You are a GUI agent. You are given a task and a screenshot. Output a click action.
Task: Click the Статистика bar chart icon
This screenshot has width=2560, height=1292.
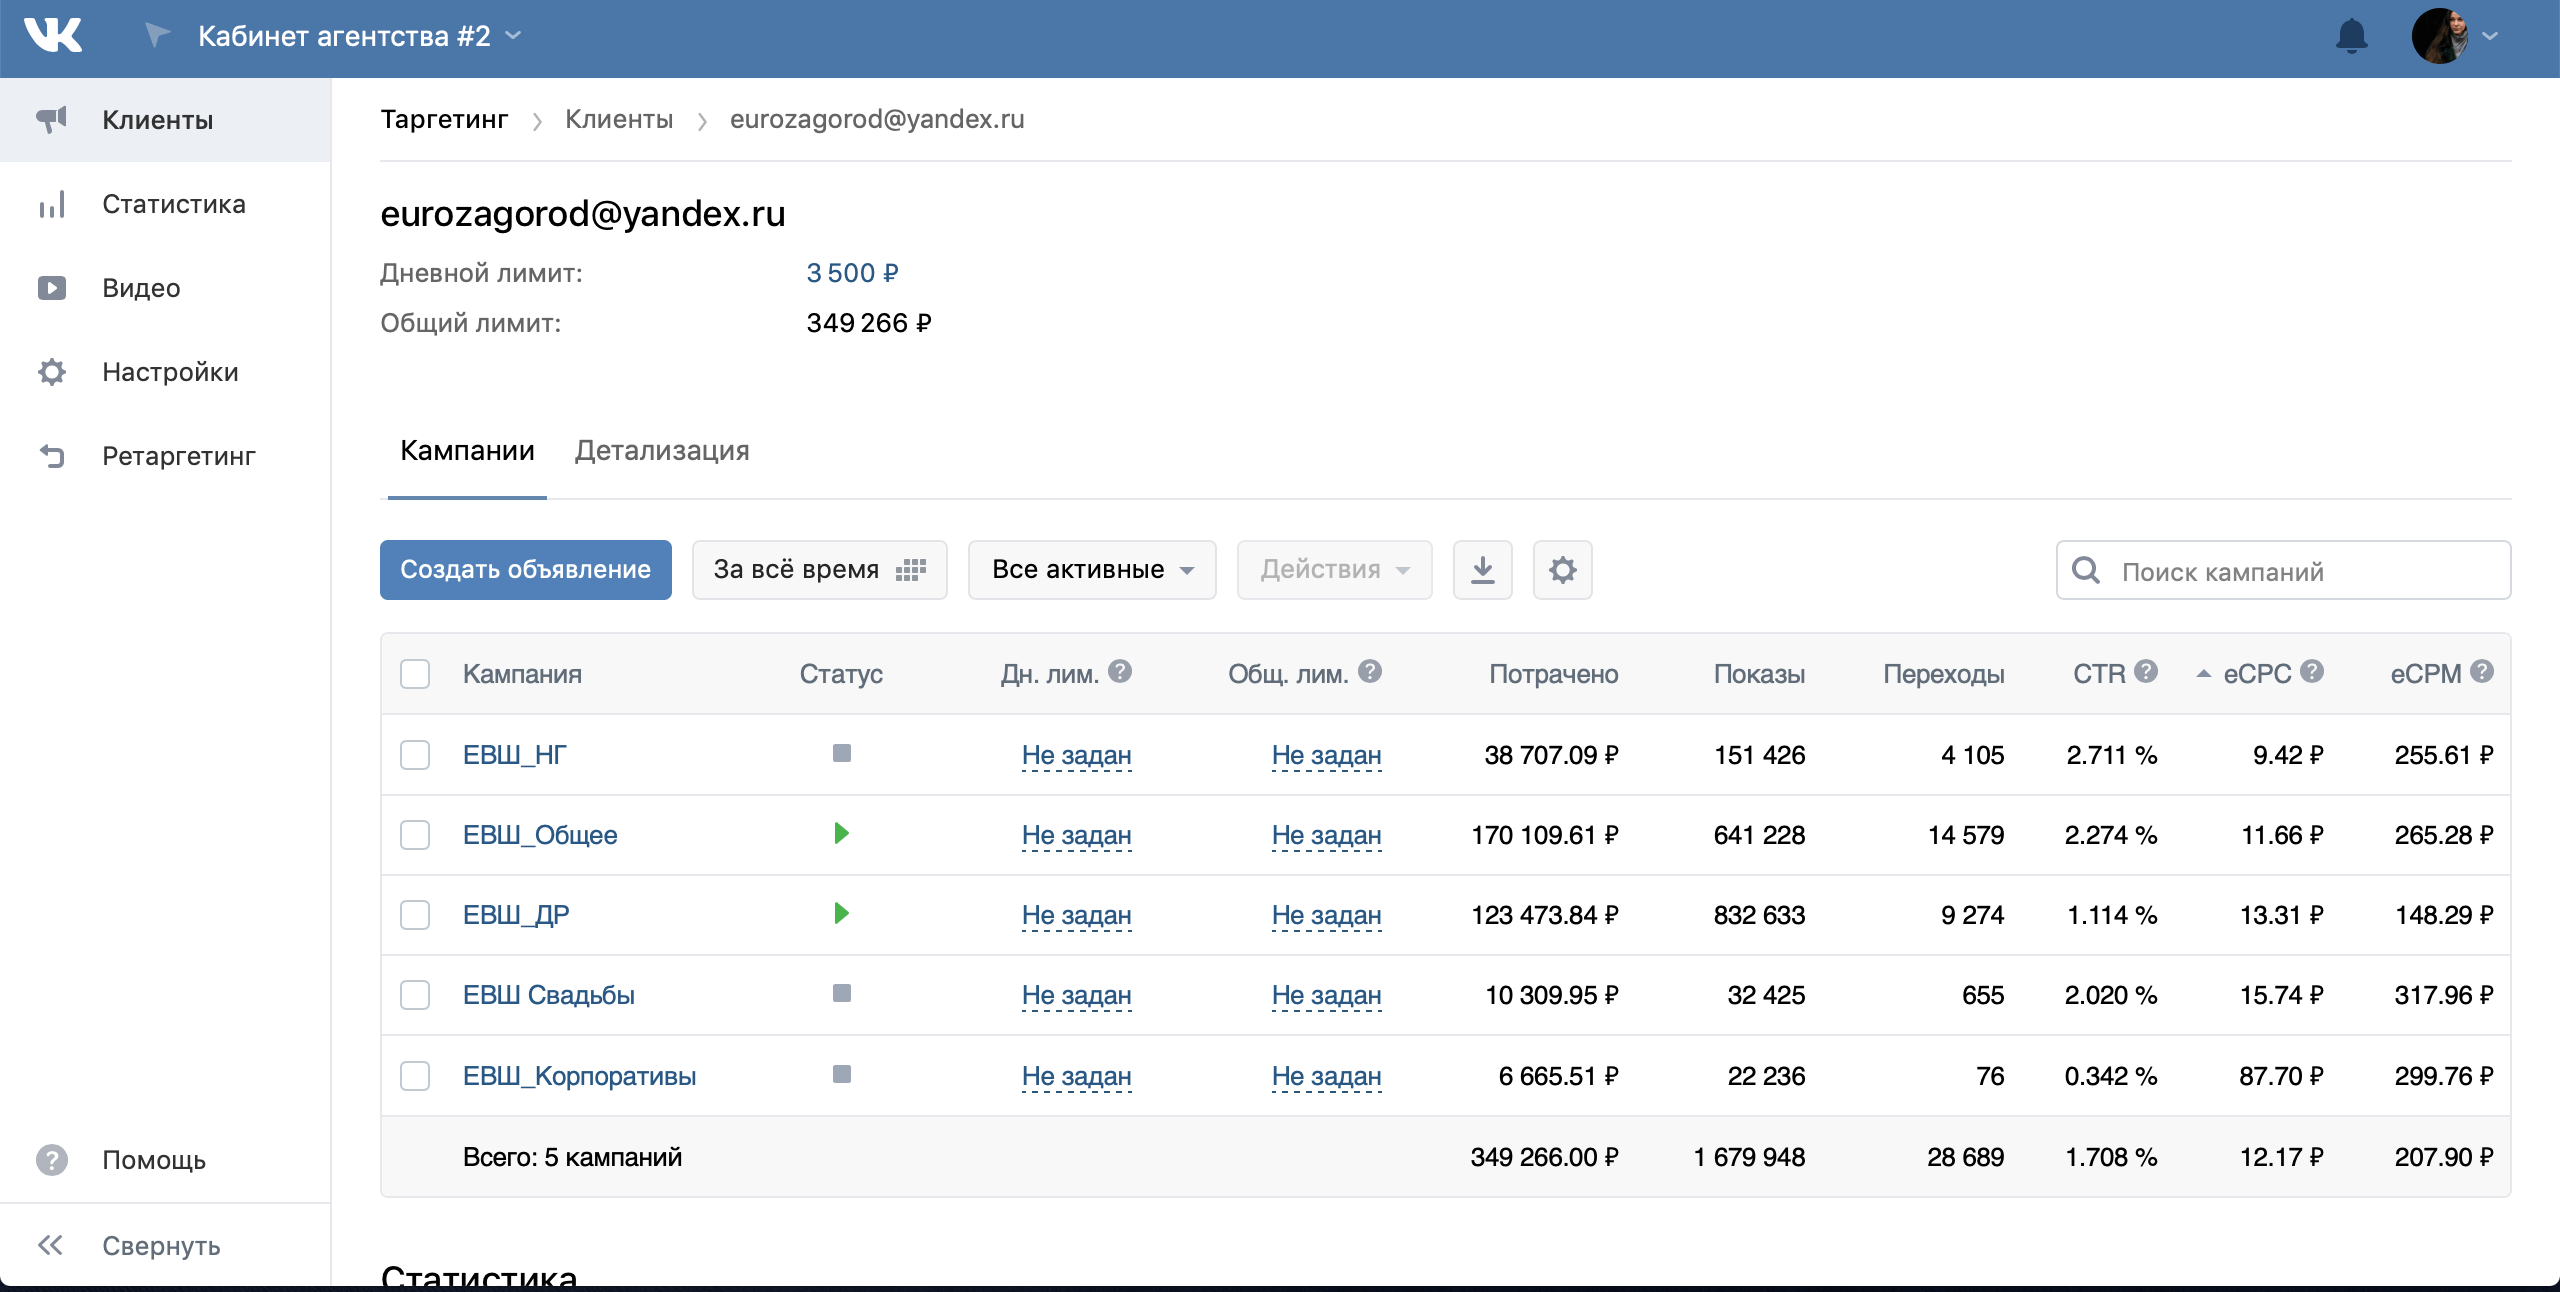coord(52,204)
